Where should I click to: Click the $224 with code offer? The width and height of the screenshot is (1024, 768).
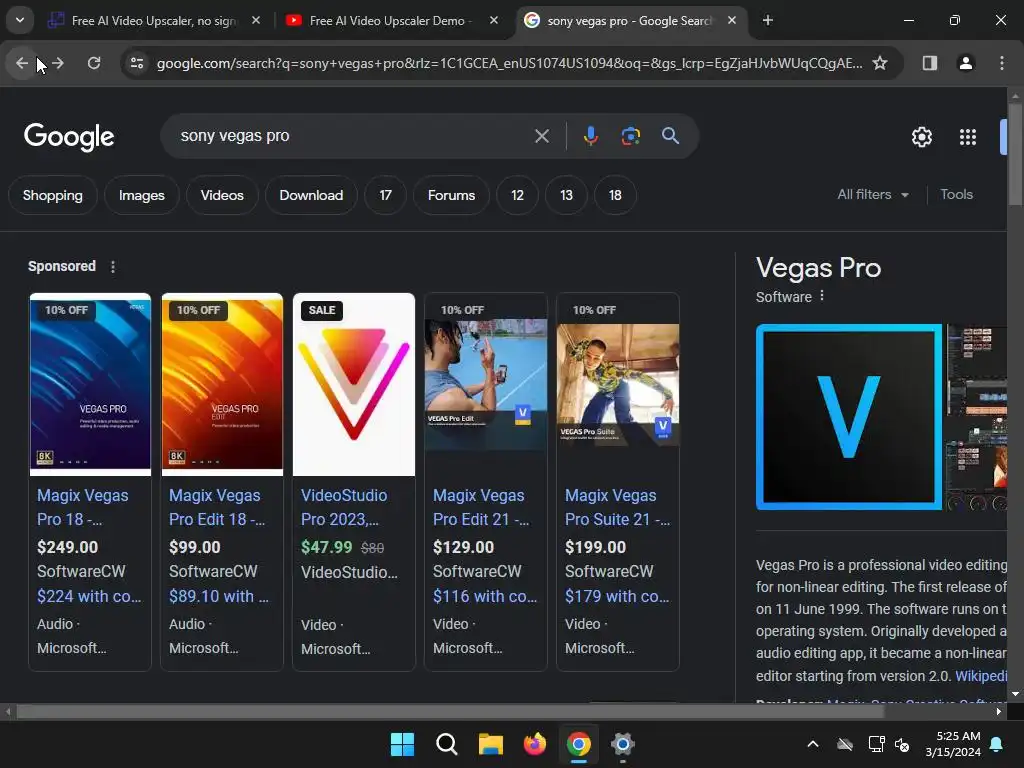tap(89, 596)
